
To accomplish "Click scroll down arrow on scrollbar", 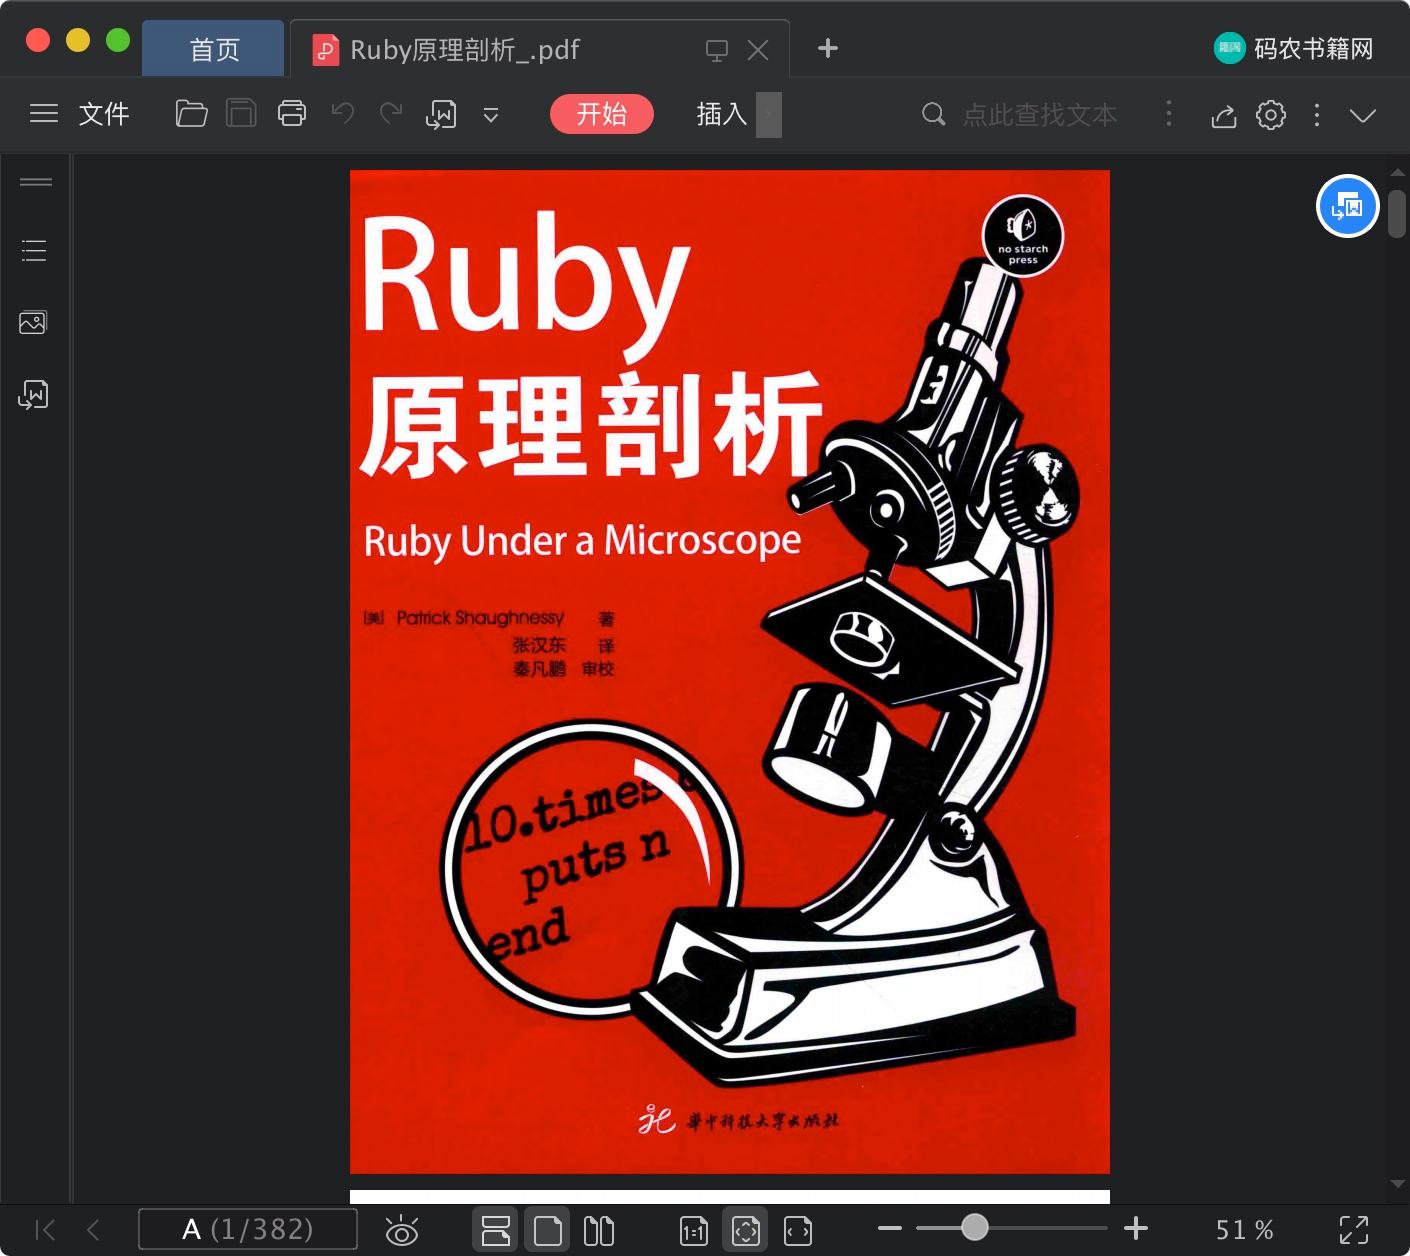I will tap(1397, 1184).
